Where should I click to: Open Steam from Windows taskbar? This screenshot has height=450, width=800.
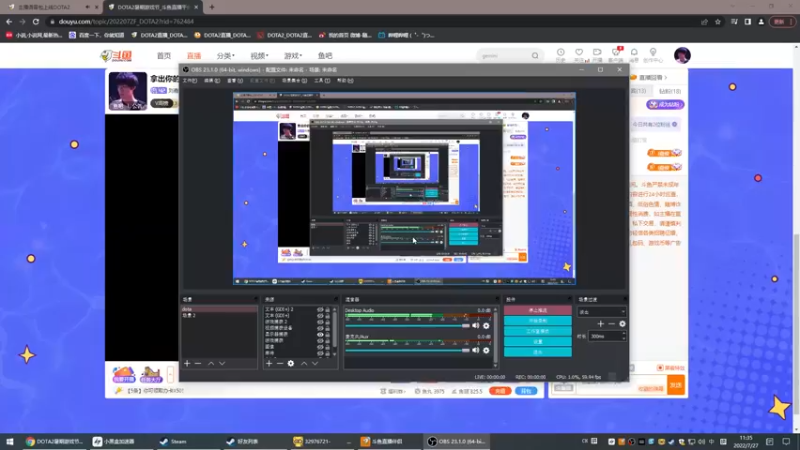pyautogui.click(x=173, y=441)
